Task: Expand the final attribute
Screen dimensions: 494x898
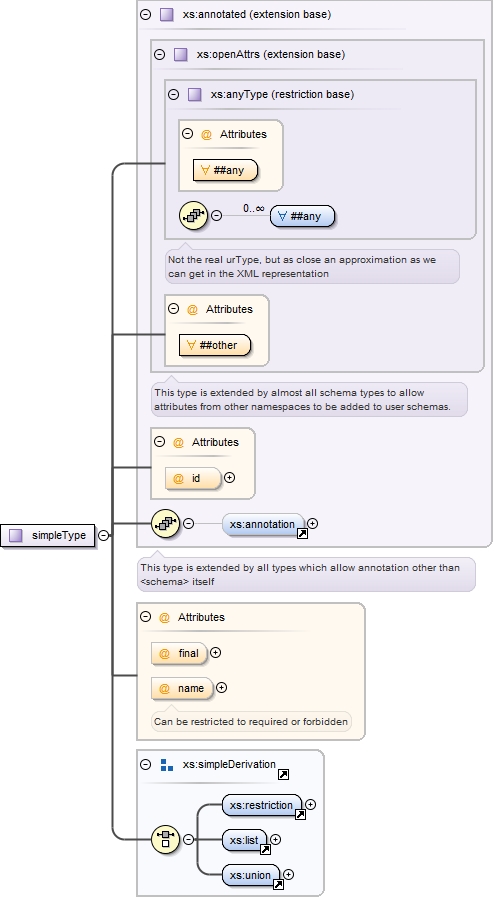Action: point(215,652)
